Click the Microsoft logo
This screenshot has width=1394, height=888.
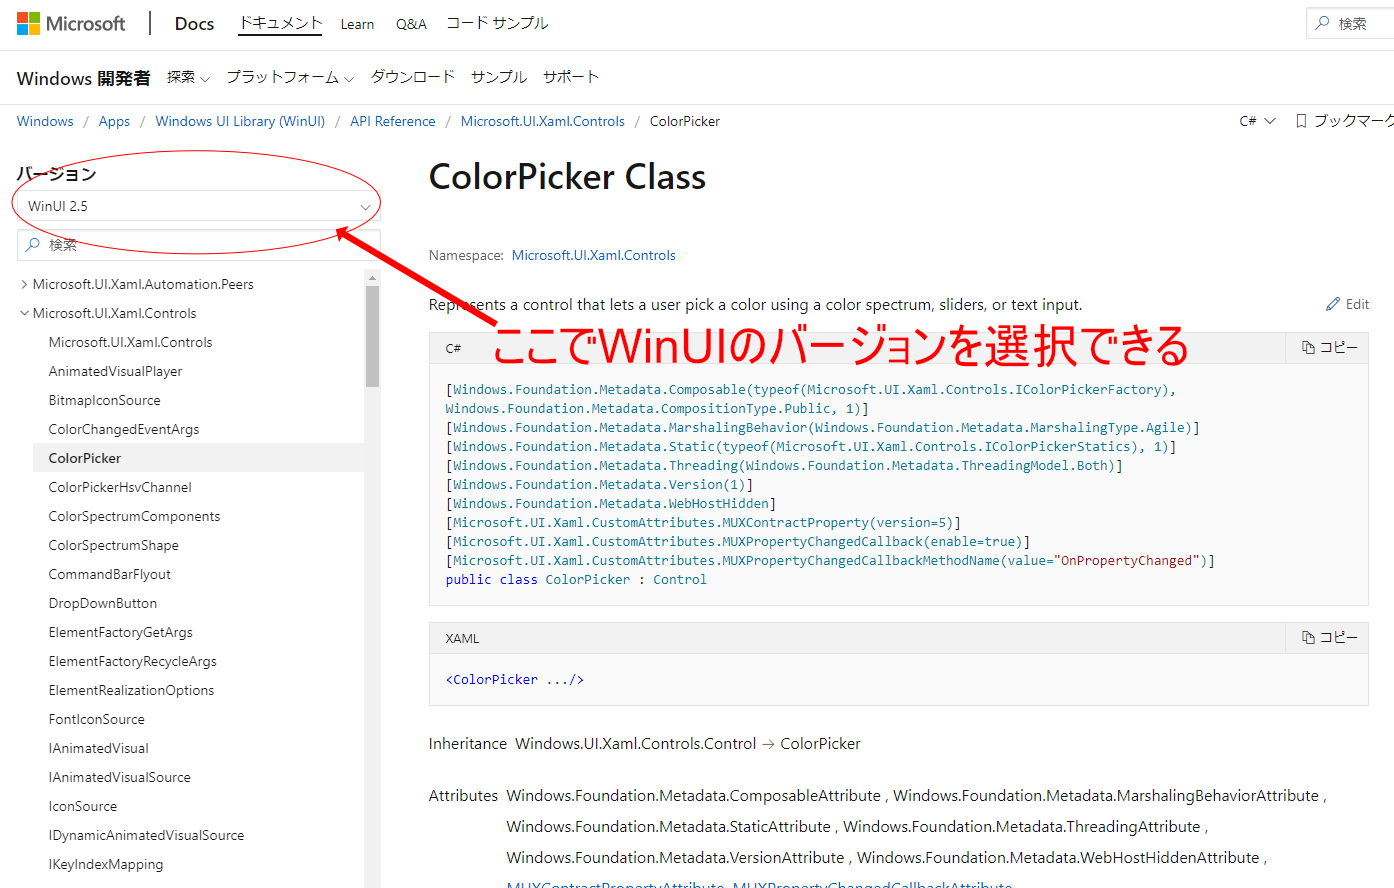tap(71, 23)
